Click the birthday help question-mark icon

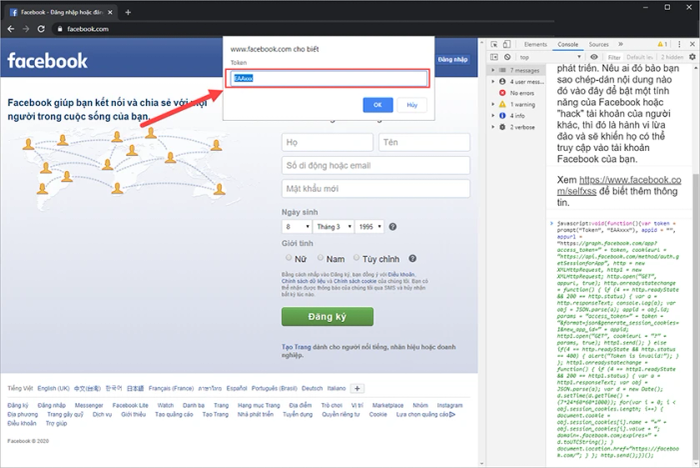393,227
